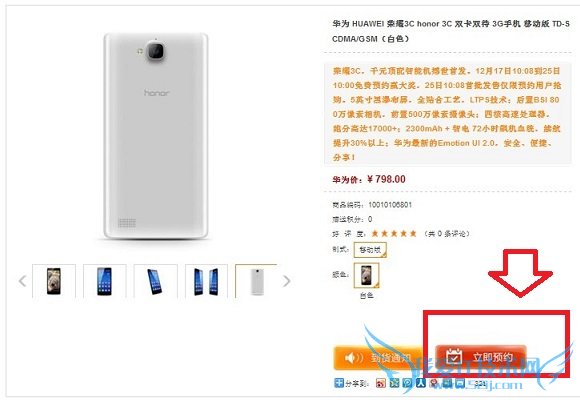
Task: Select the 移动版 model option
Action: 370,250
